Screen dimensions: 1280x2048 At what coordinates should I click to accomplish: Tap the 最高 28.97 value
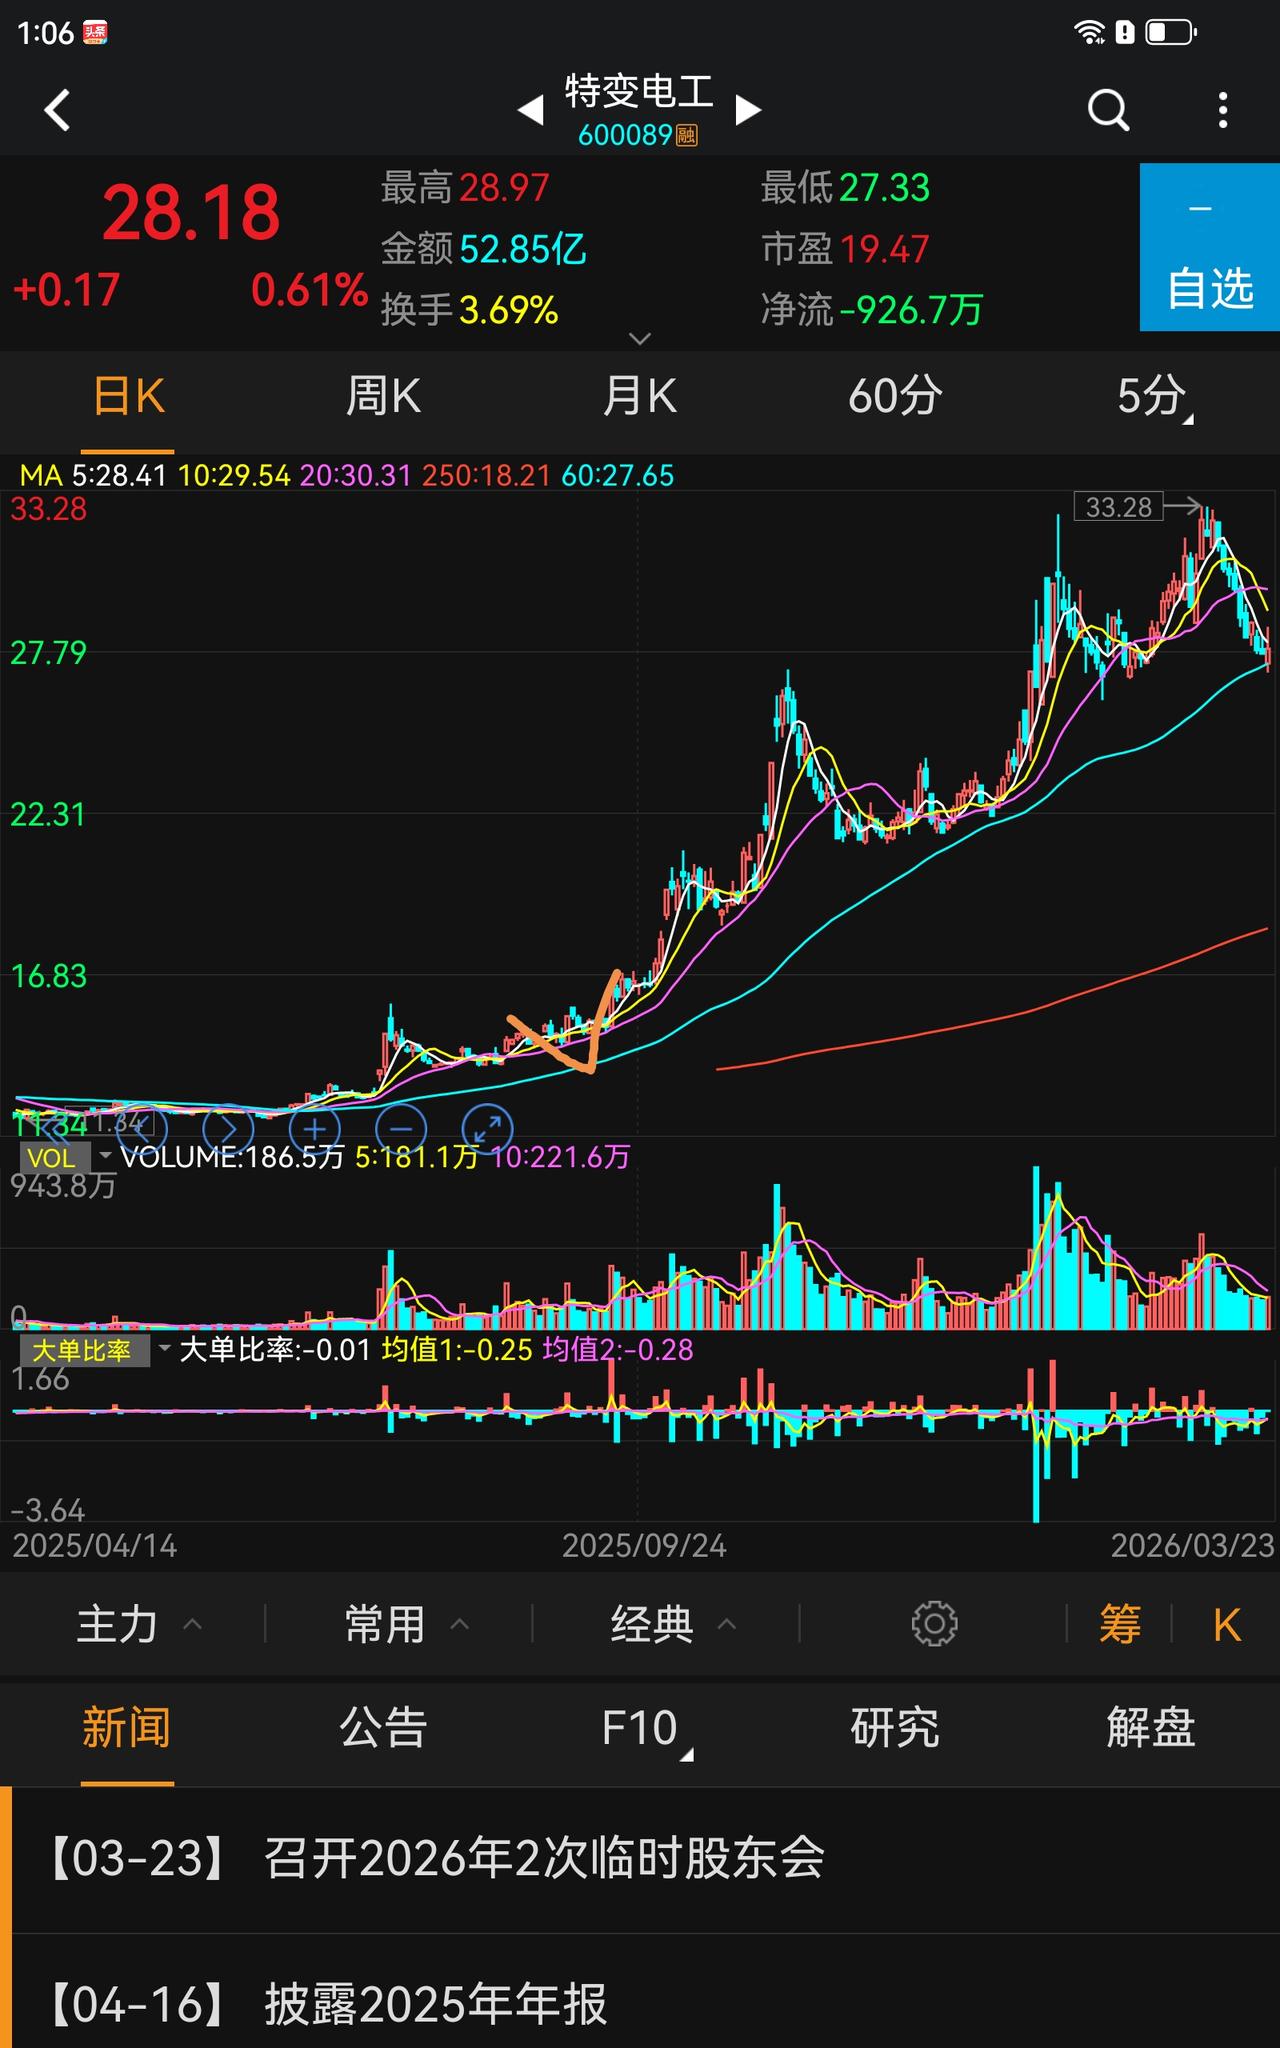pyautogui.click(x=504, y=188)
